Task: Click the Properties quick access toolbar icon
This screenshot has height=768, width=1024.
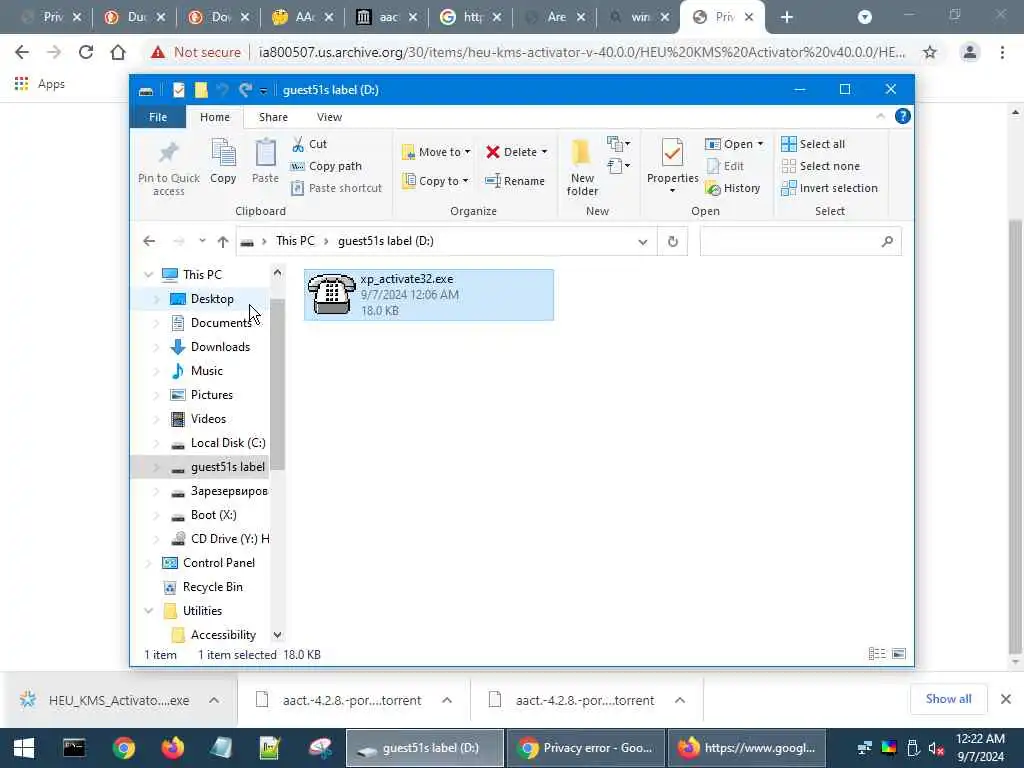Action: tap(178, 90)
